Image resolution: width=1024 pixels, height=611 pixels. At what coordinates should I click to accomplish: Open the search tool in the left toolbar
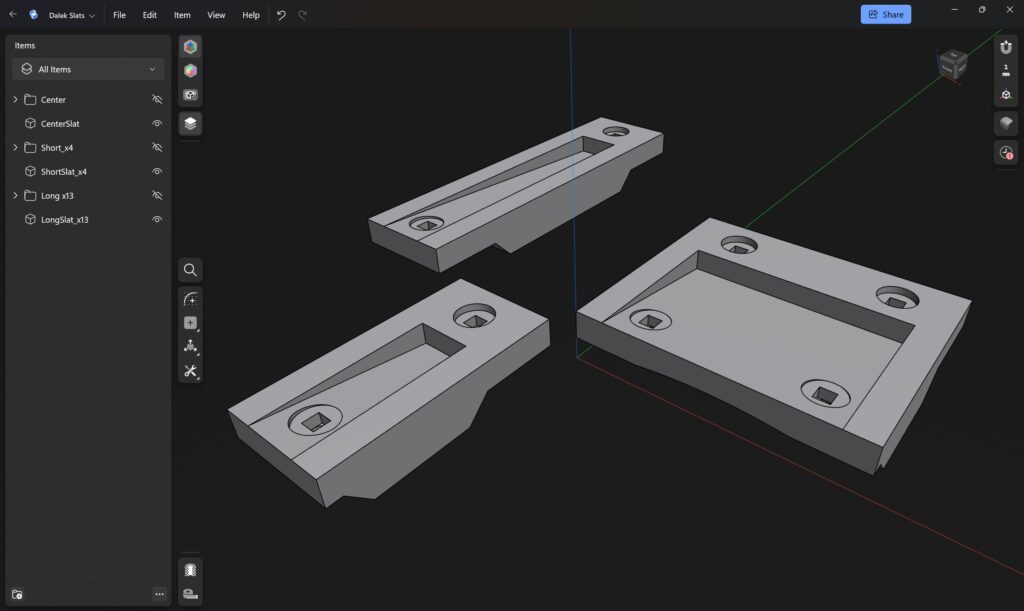click(190, 270)
